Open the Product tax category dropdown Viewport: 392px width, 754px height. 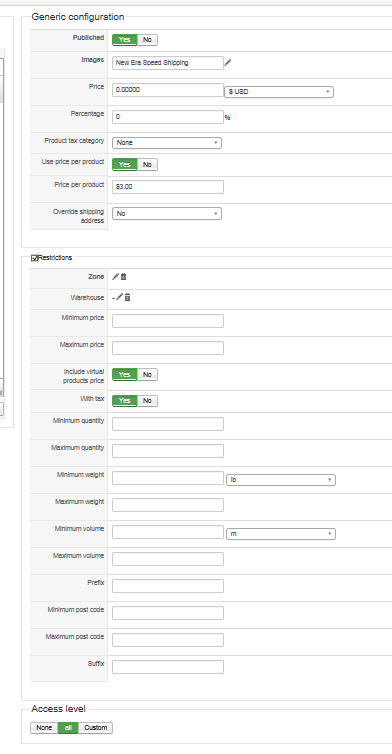tap(167, 143)
